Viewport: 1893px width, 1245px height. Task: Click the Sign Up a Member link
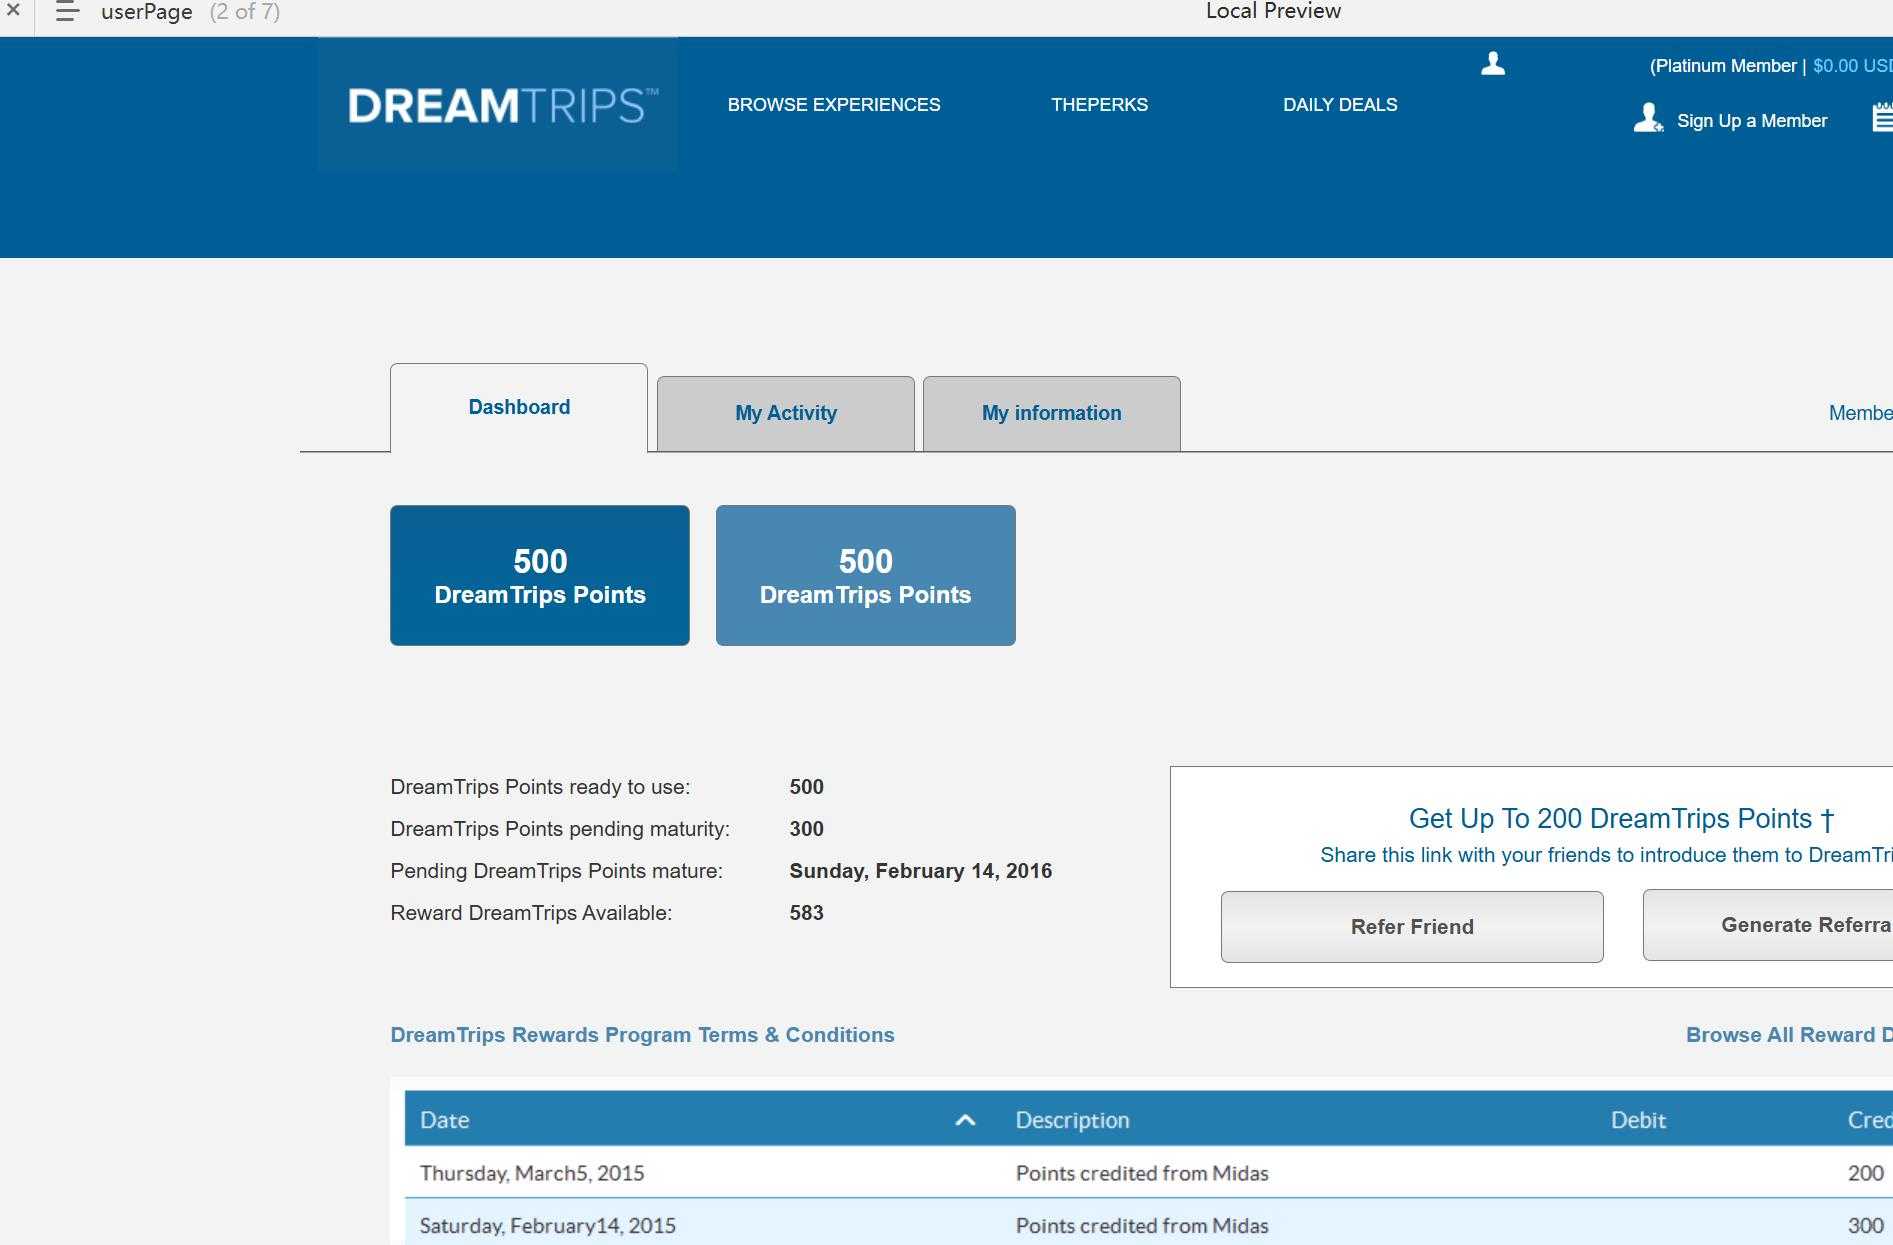(1752, 121)
